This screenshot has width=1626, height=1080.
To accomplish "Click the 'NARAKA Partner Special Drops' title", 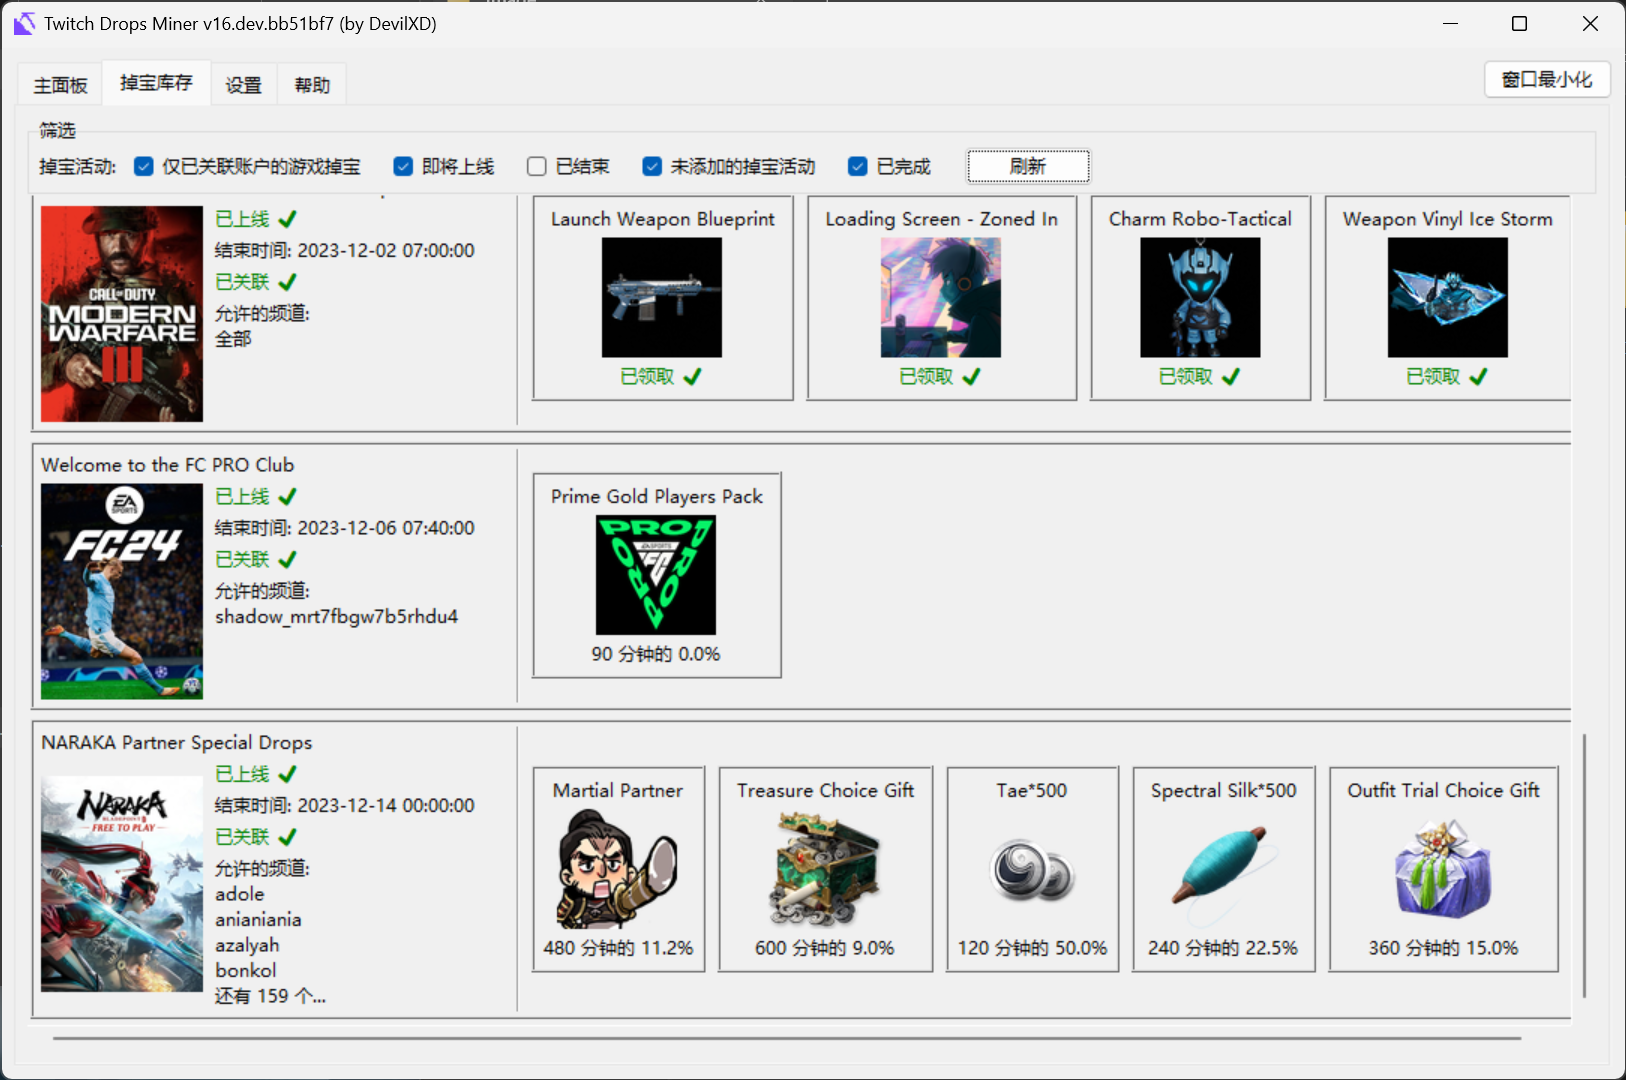I will point(177,742).
